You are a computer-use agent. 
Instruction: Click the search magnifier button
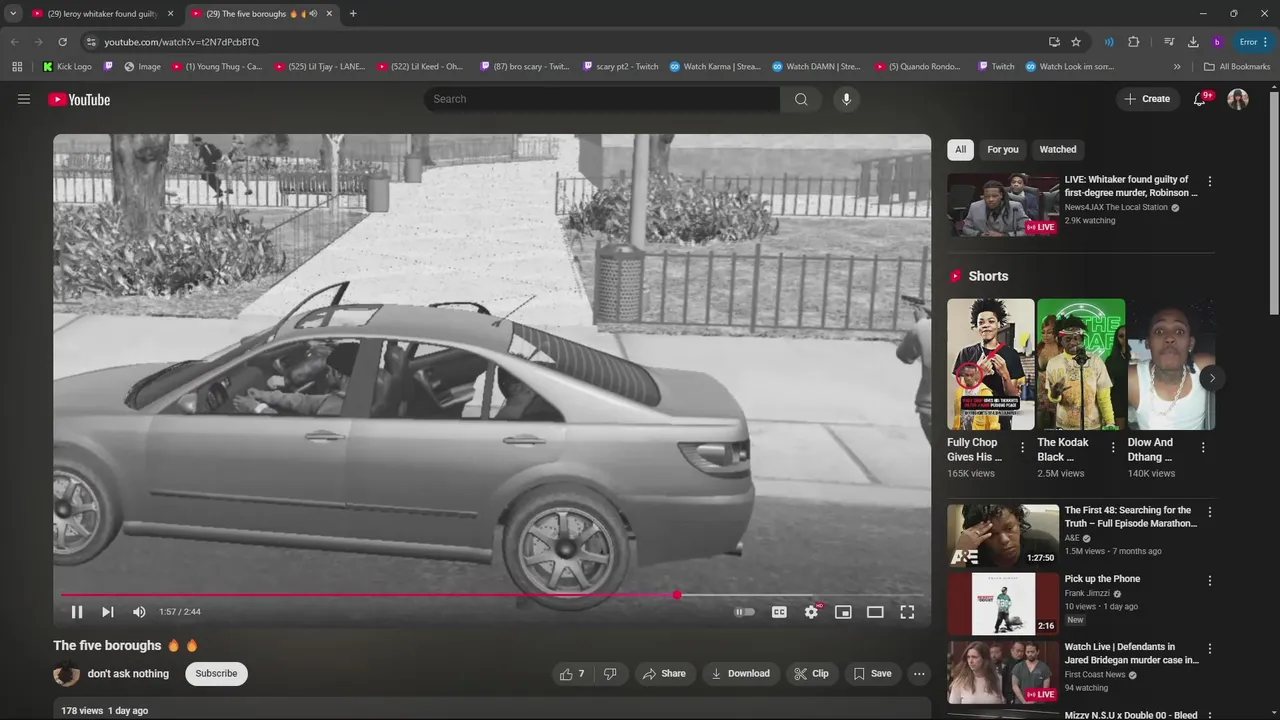coord(801,99)
